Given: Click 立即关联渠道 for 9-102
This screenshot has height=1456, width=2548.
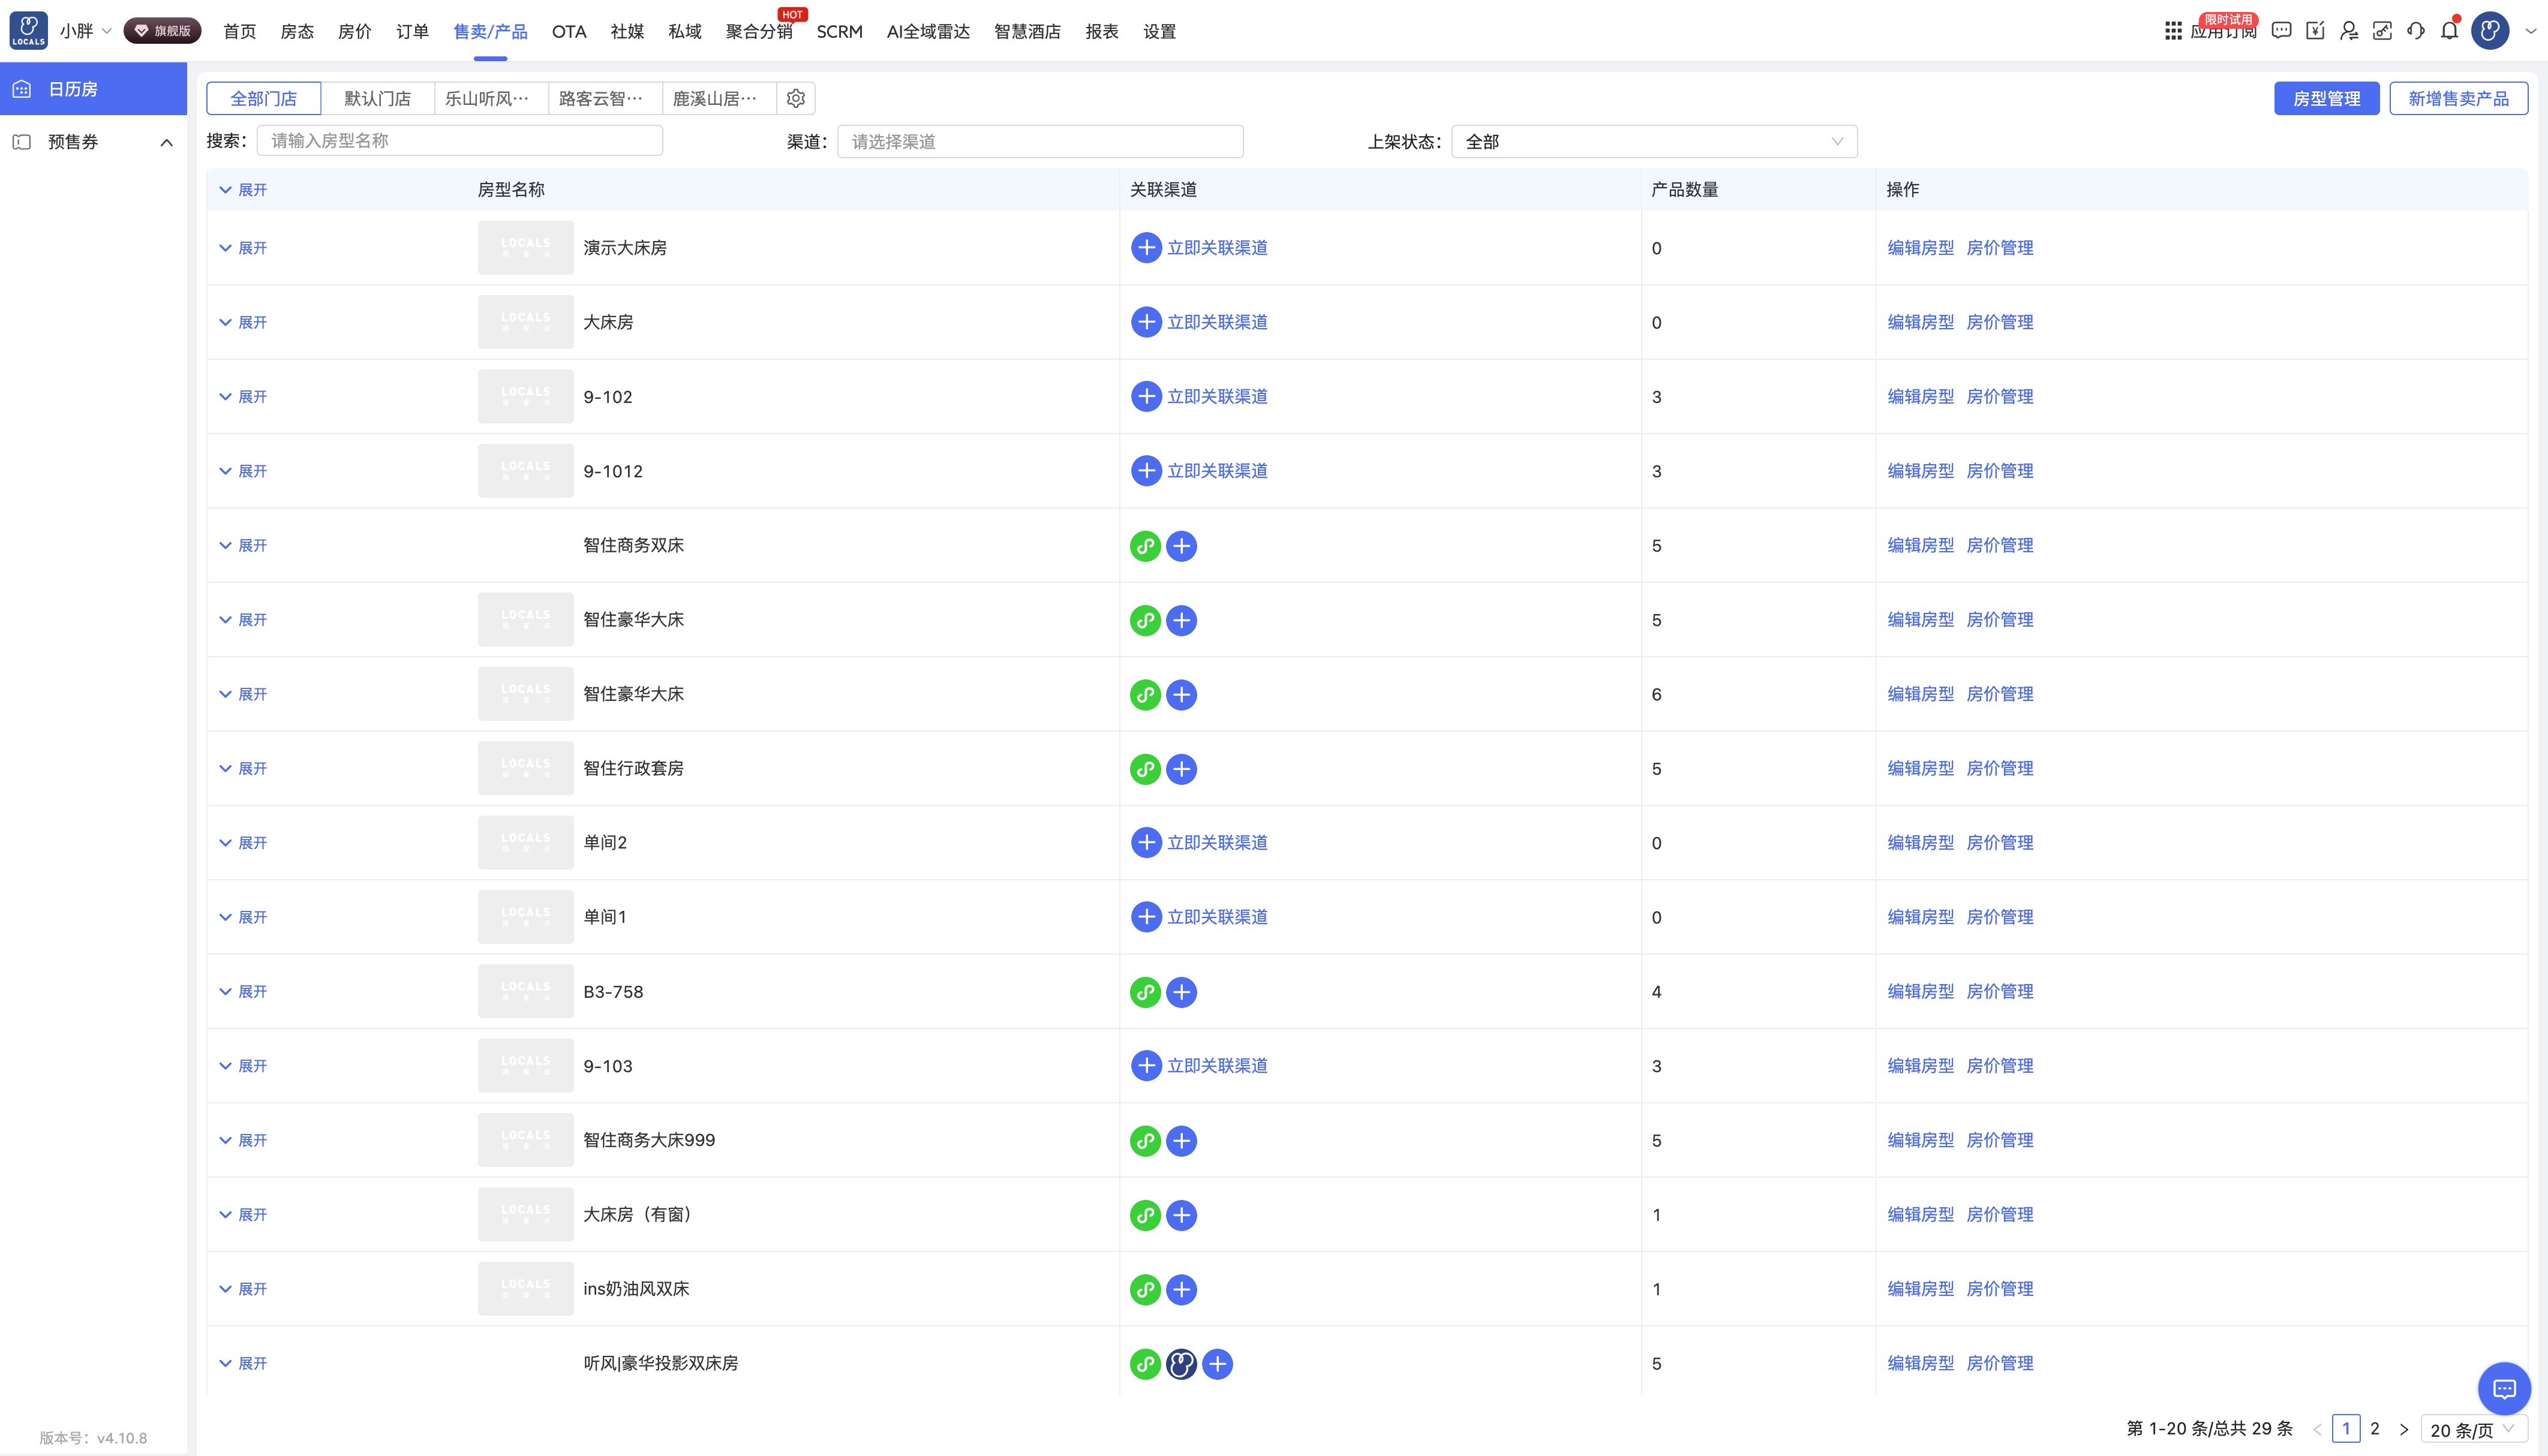Looking at the screenshot, I should pos(1217,397).
